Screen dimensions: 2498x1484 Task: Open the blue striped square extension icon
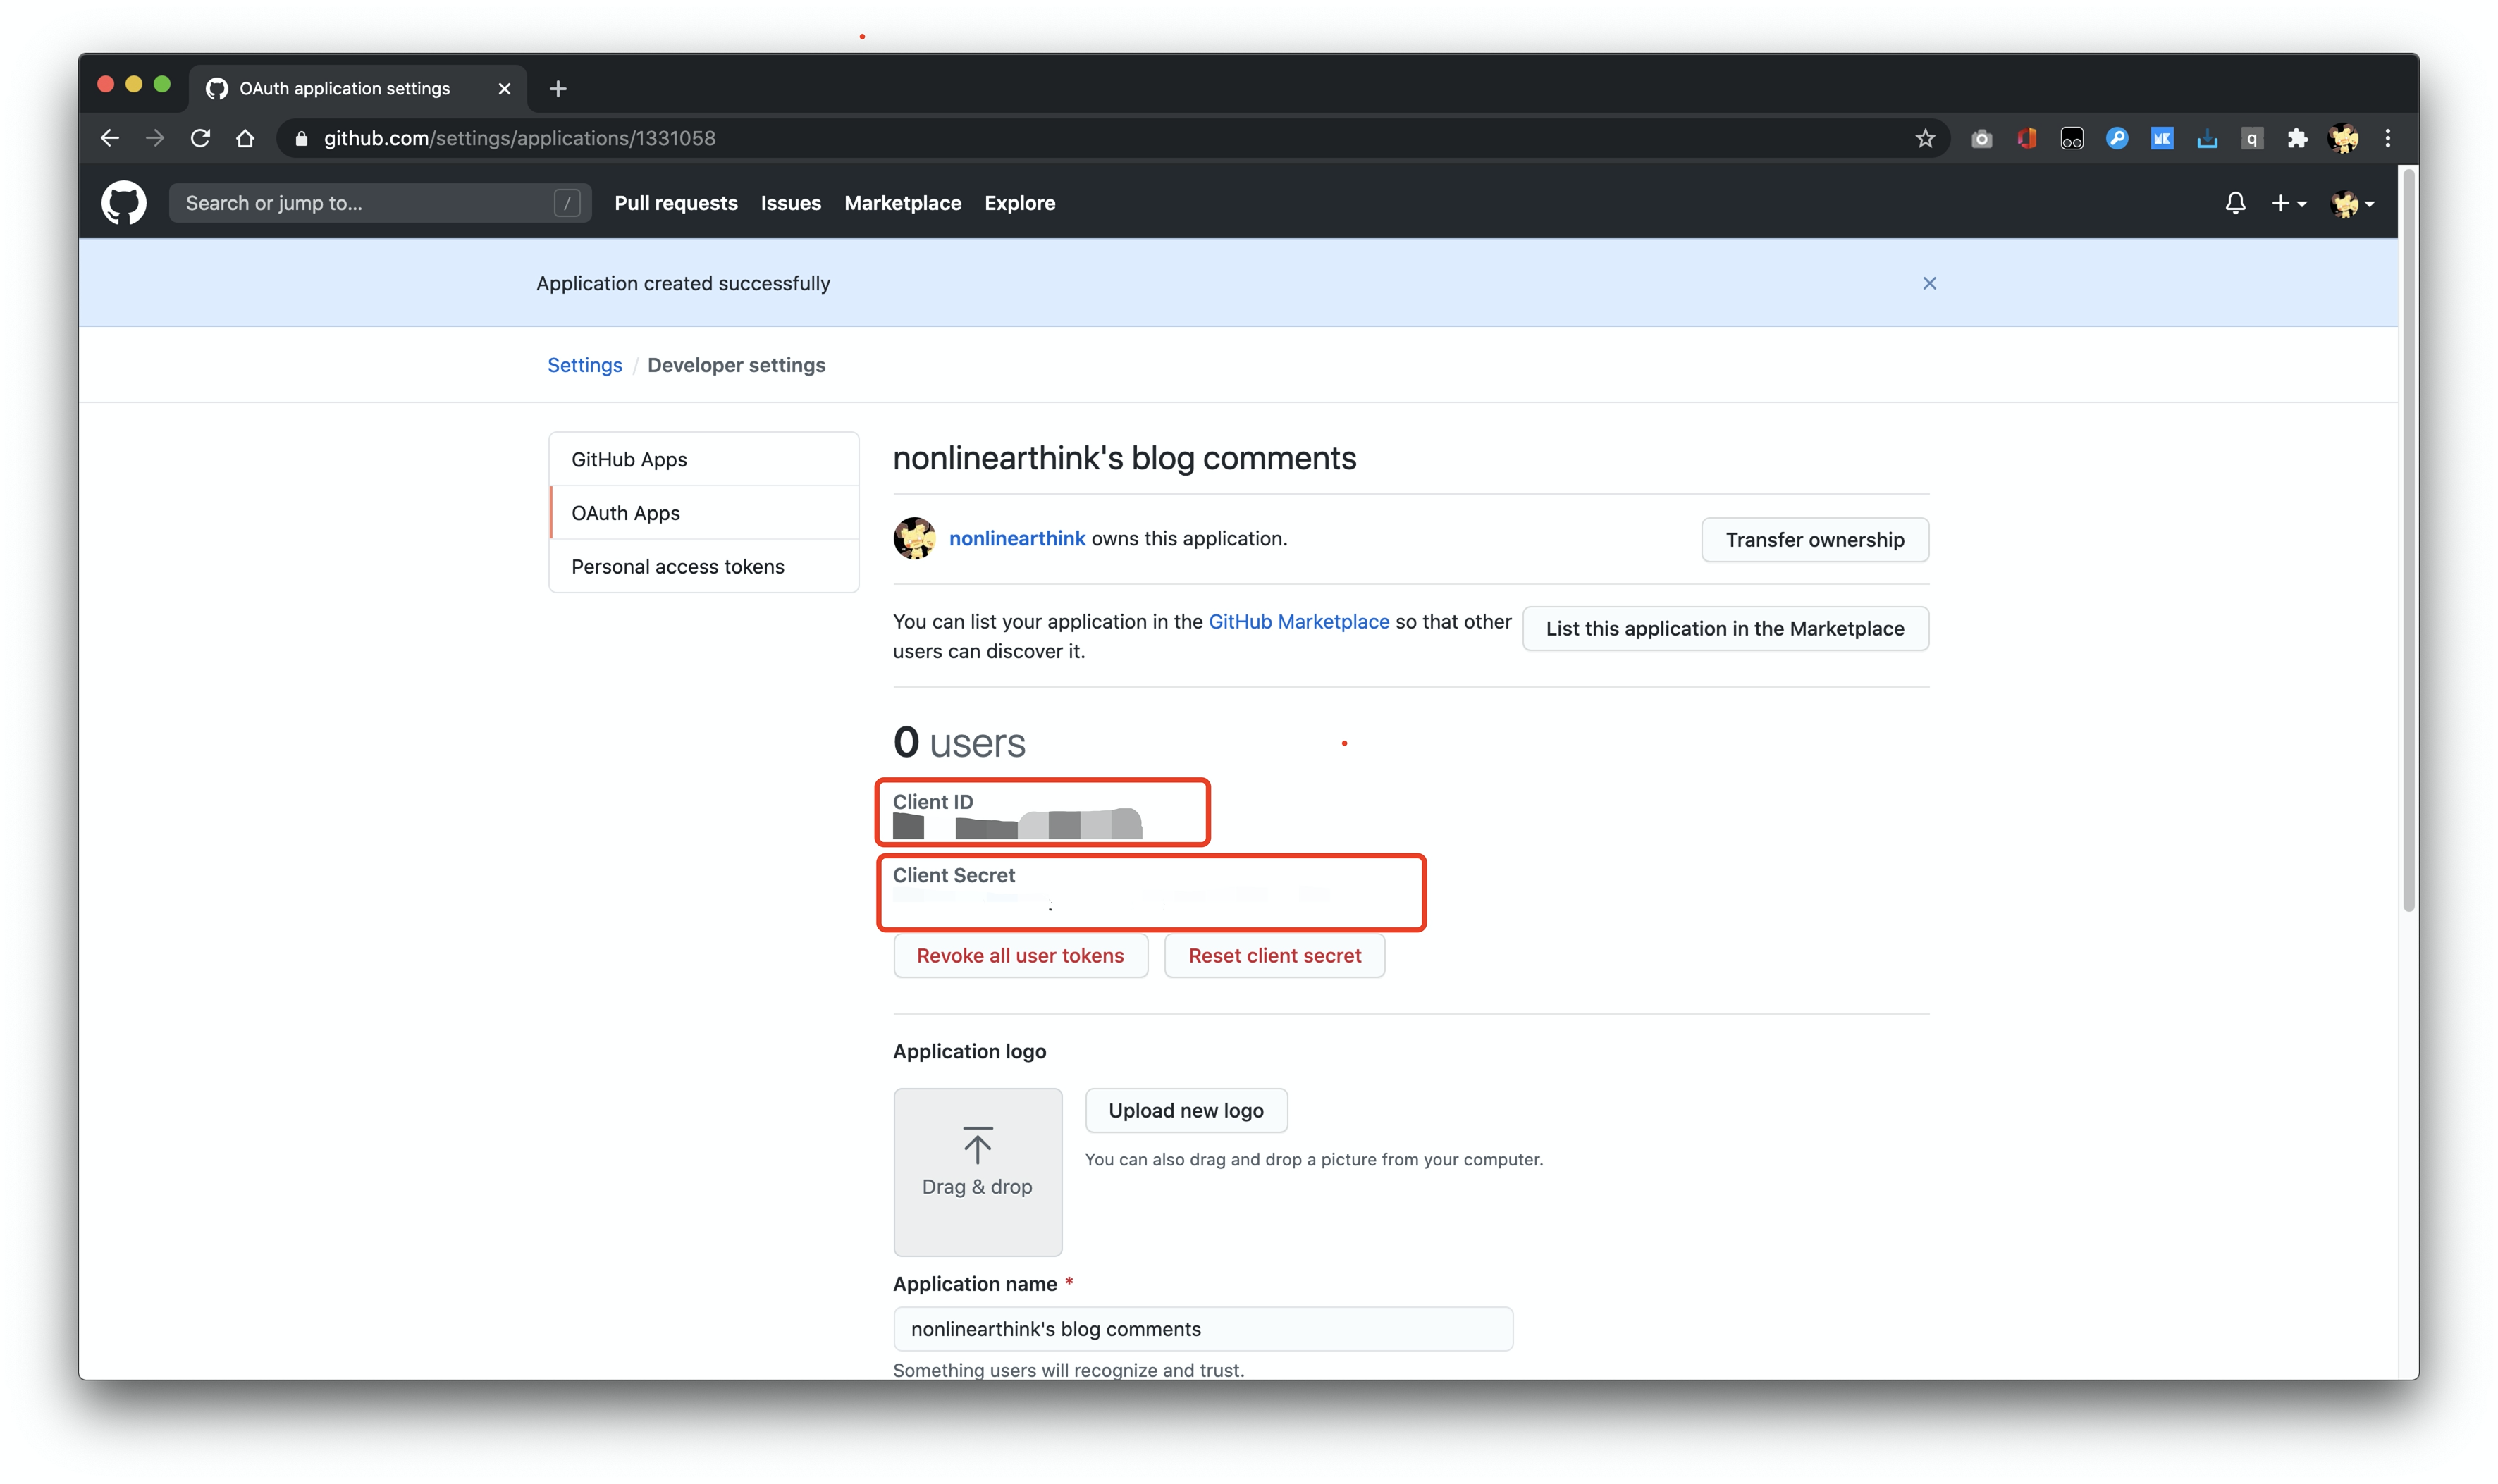2161,138
